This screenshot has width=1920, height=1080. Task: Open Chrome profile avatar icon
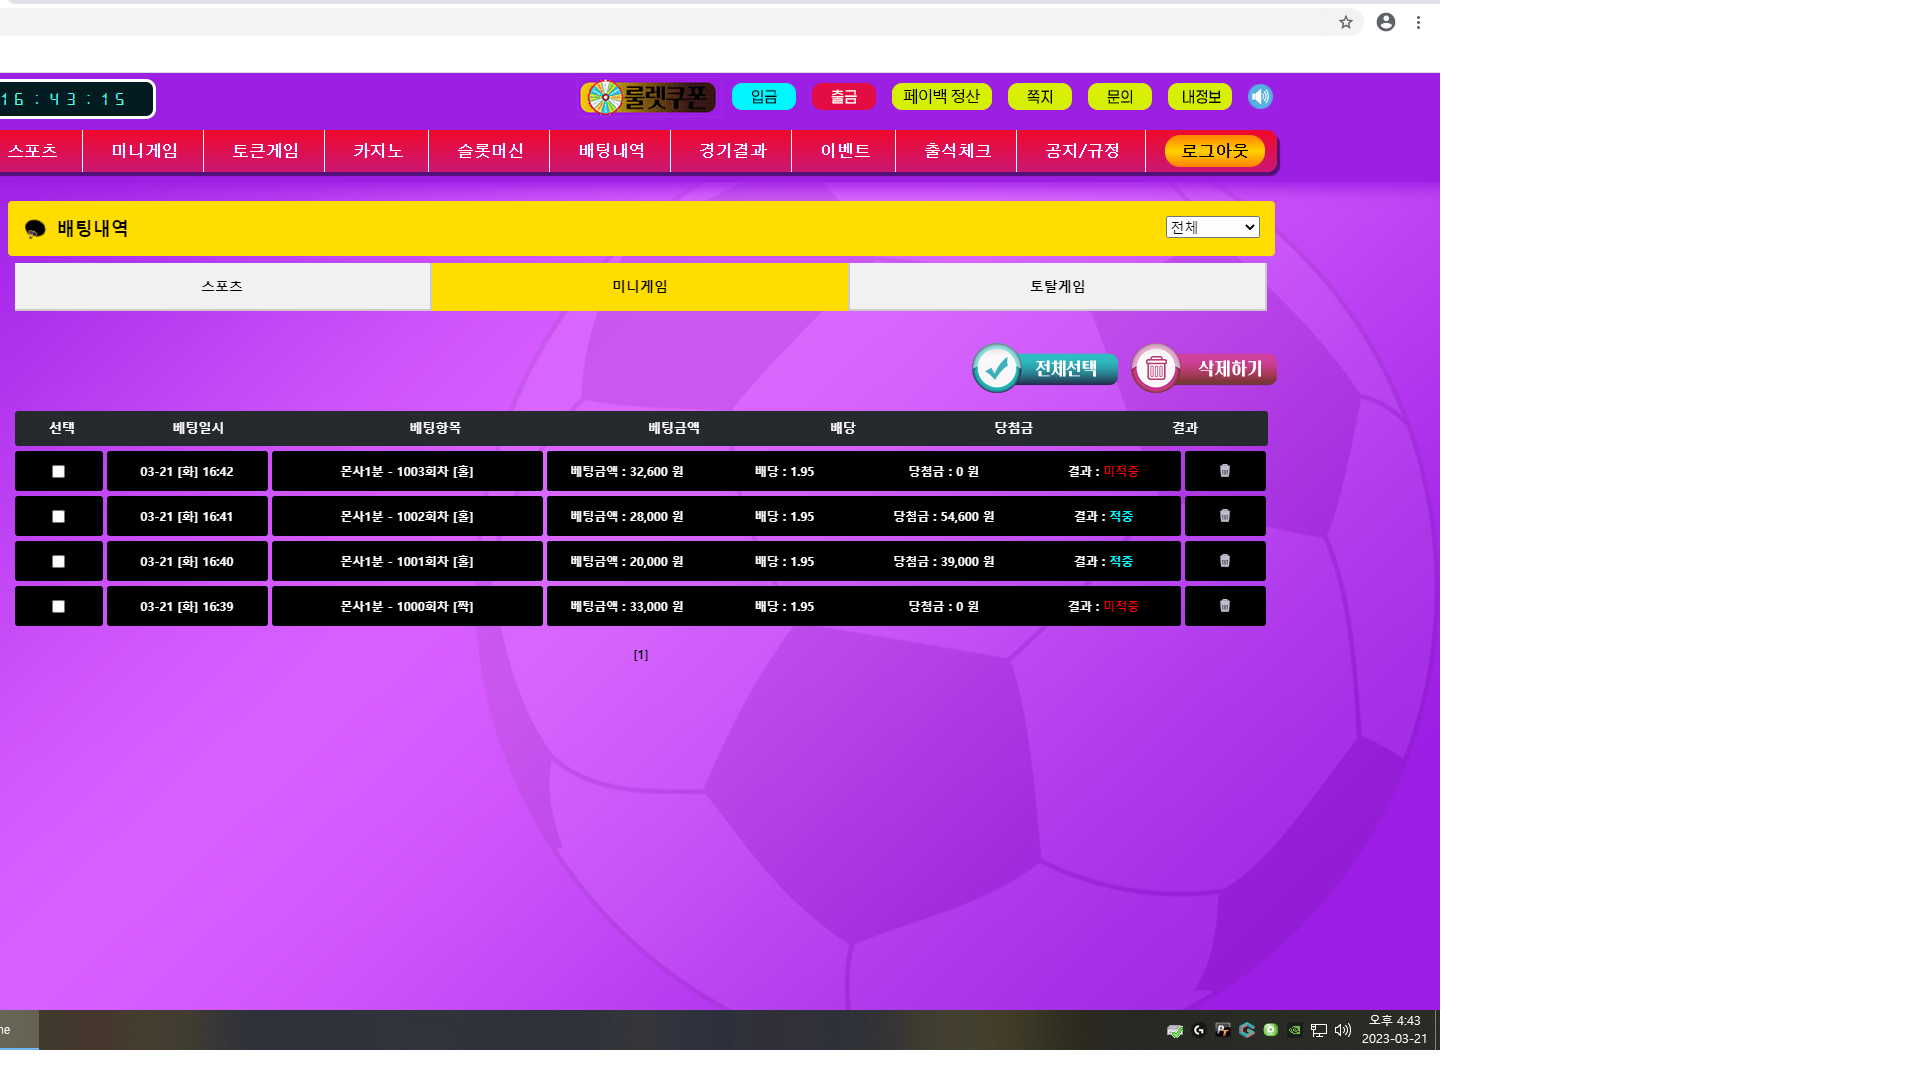point(1386,22)
